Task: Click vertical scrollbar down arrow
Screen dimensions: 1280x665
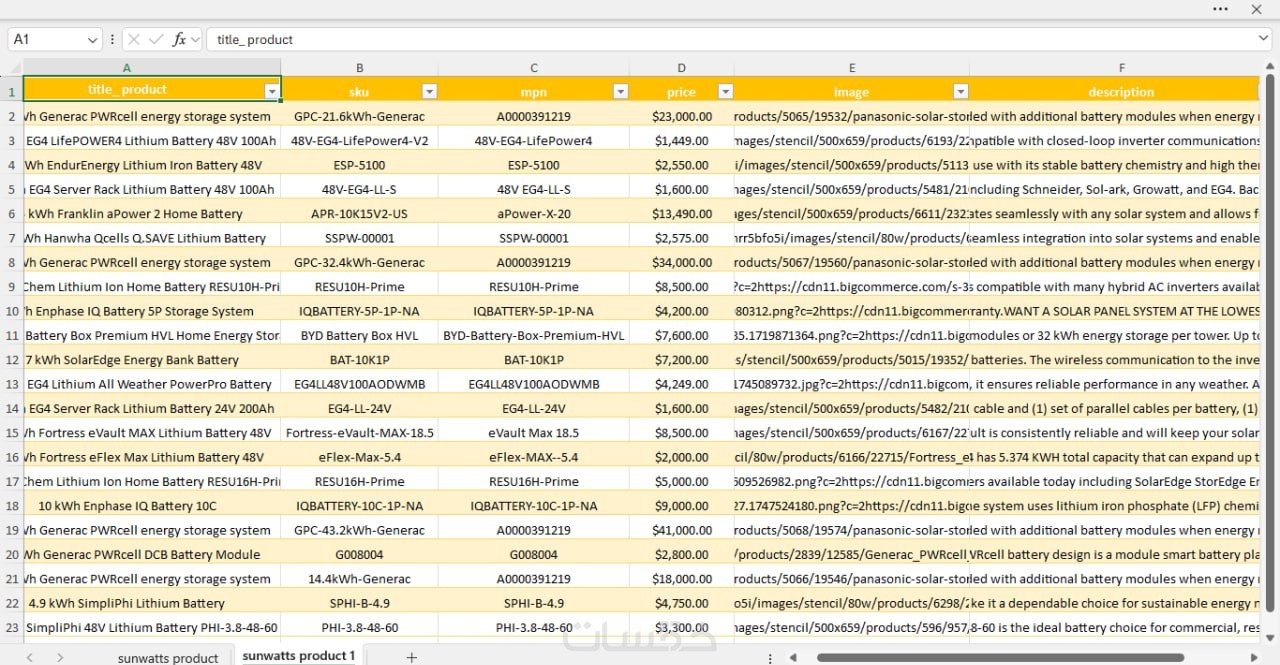Action: [1271, 636]
